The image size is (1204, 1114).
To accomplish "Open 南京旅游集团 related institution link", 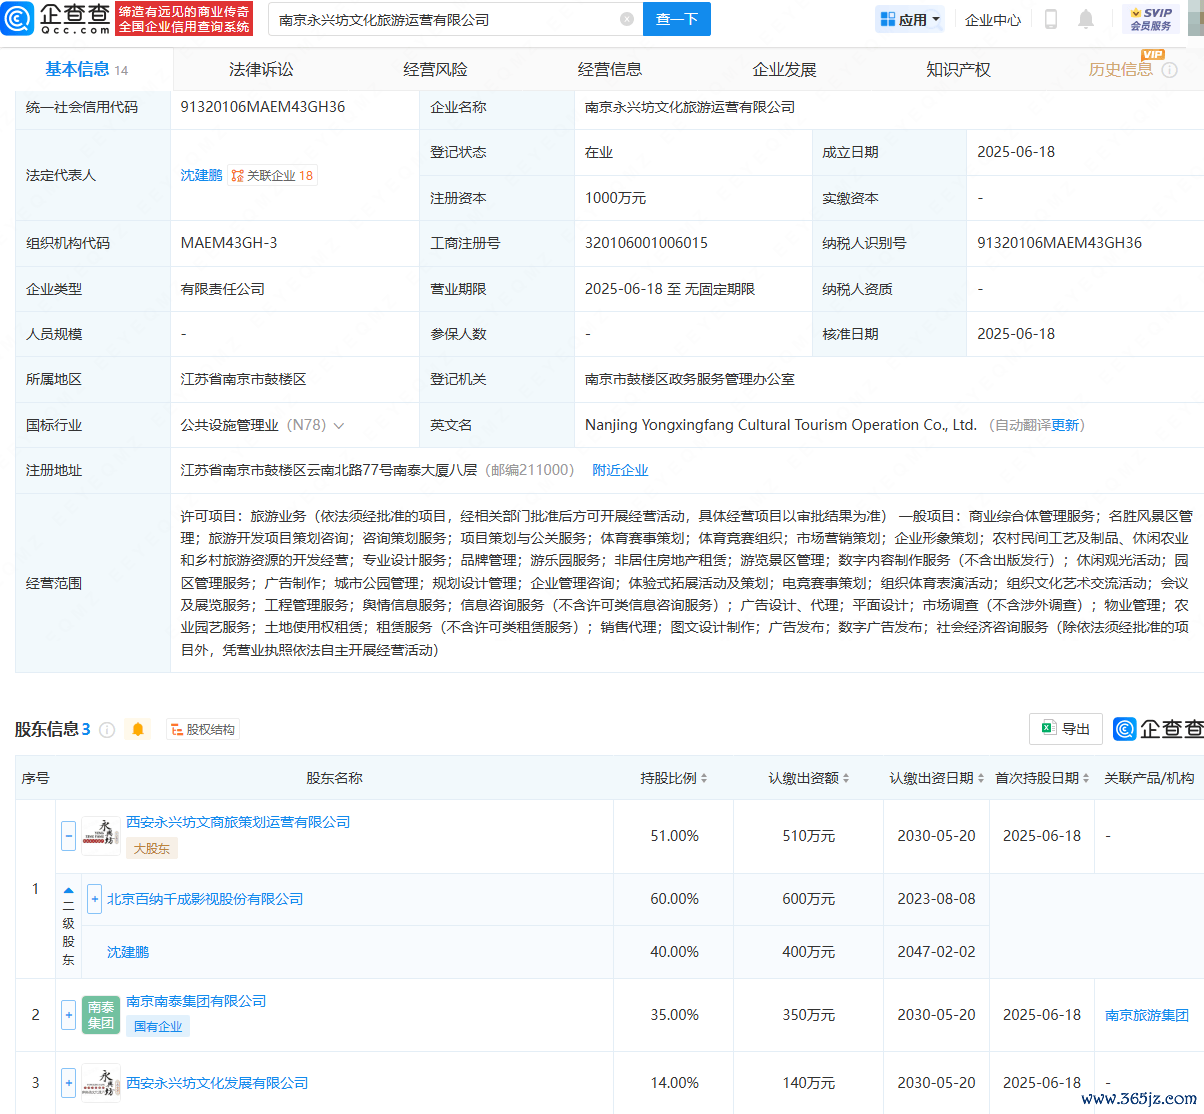I will click(x=1147, y=1015).
